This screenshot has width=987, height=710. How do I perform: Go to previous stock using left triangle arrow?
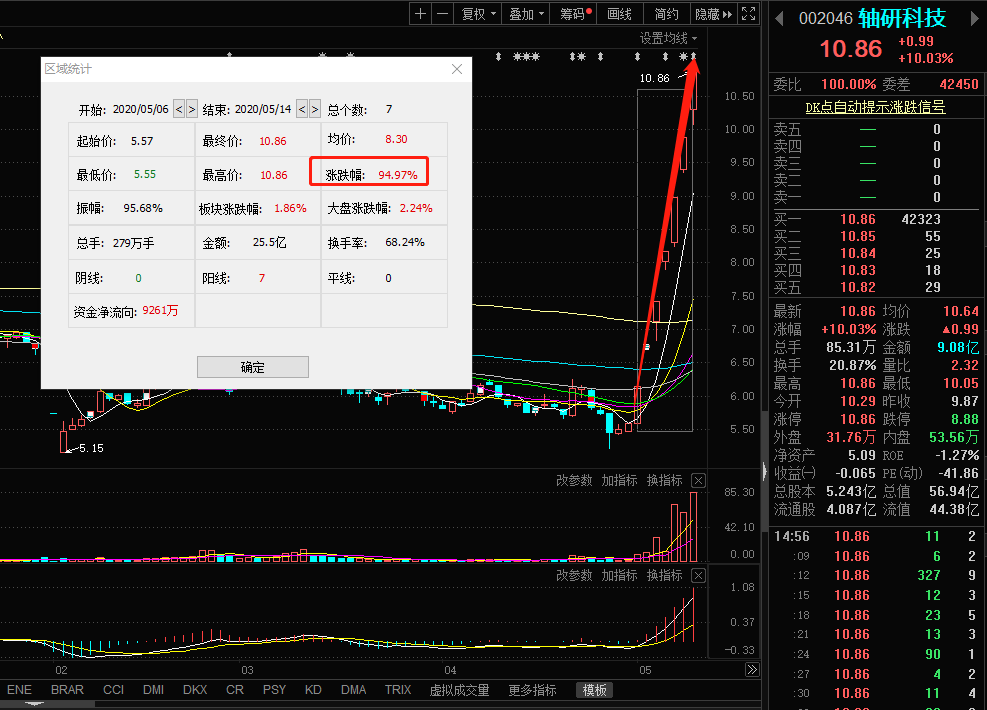coord(779,19)
